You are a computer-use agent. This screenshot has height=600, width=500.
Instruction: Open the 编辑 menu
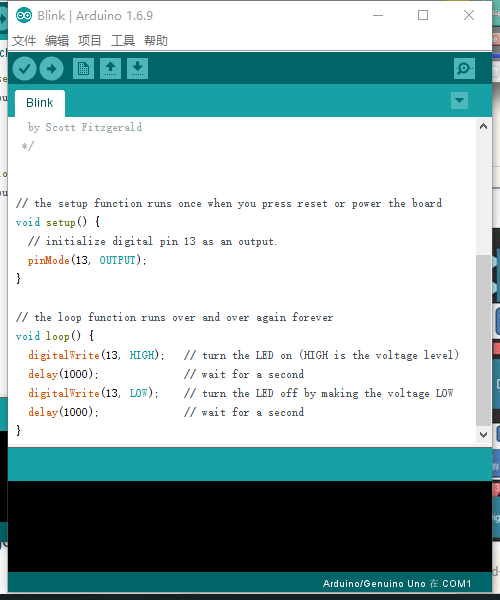57,40
